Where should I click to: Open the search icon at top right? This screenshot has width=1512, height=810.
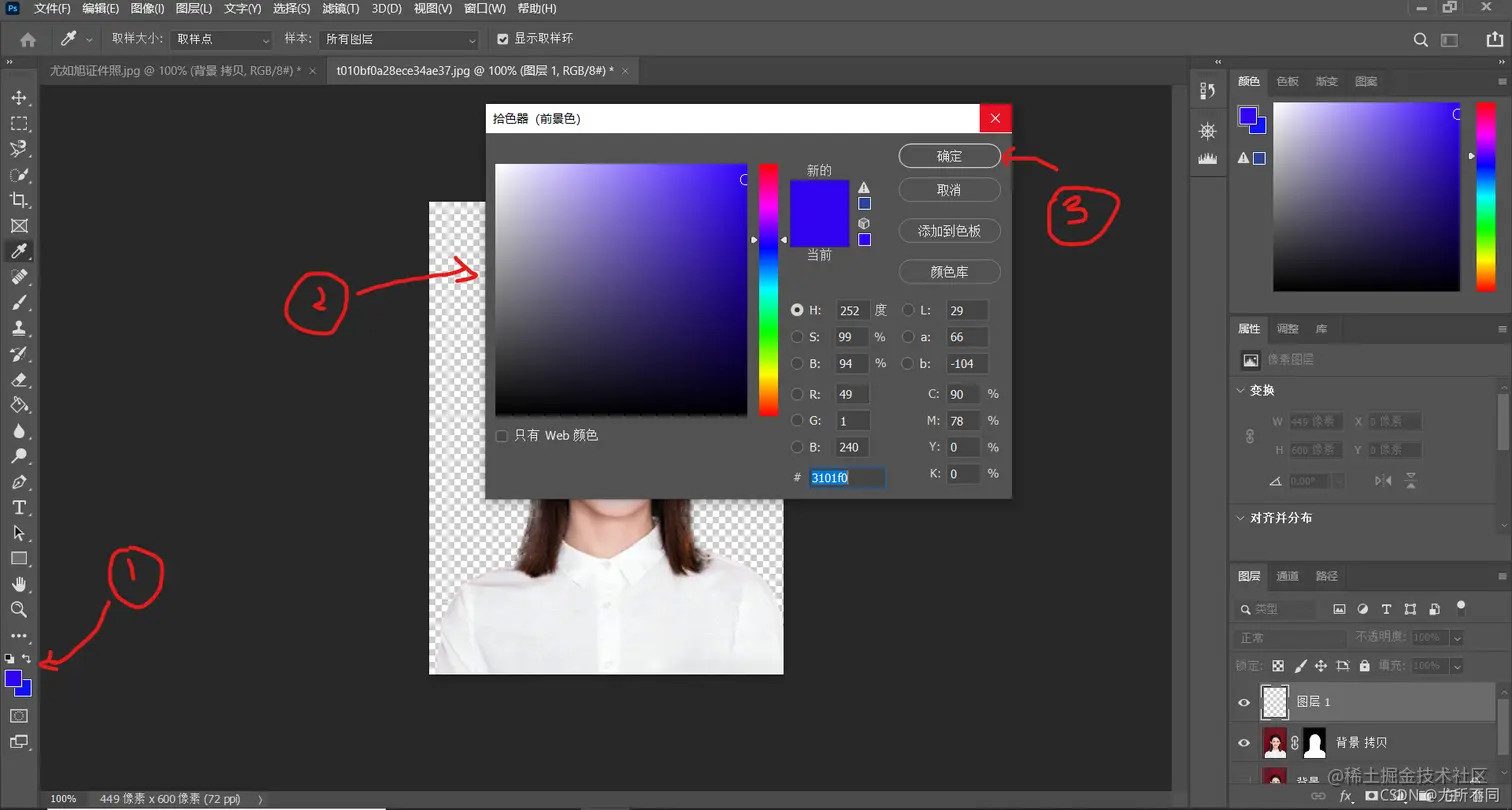(1420, 40)
